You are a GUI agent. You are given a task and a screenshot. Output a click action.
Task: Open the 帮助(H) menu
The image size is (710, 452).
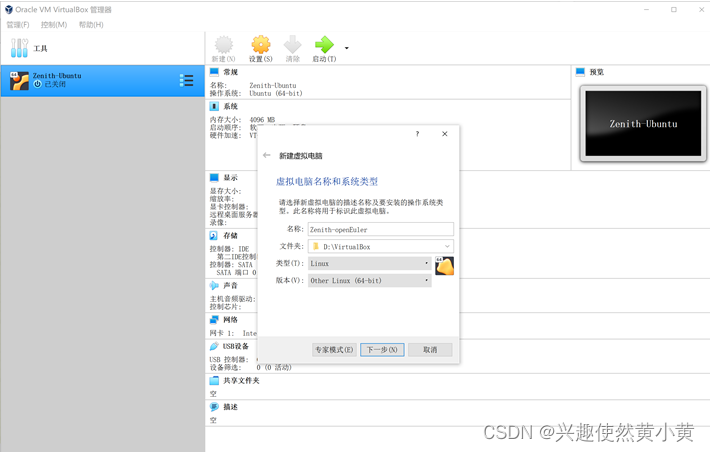(x=91, y=24)
